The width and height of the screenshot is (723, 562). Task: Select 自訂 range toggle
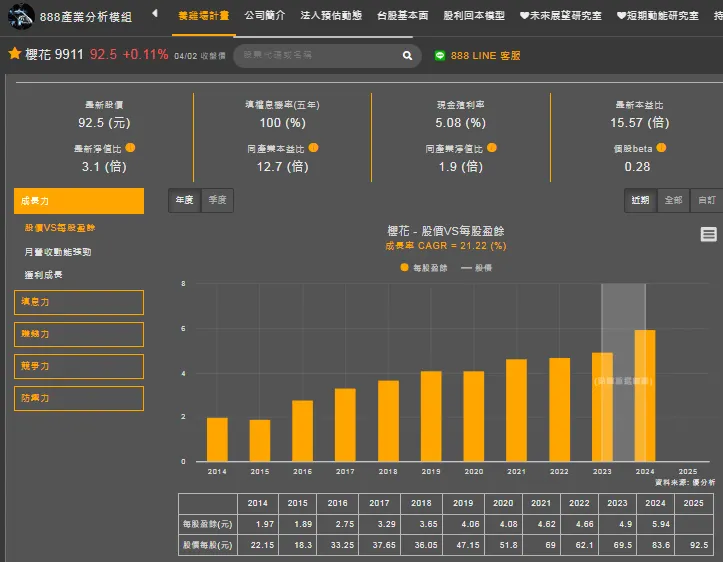706,200
